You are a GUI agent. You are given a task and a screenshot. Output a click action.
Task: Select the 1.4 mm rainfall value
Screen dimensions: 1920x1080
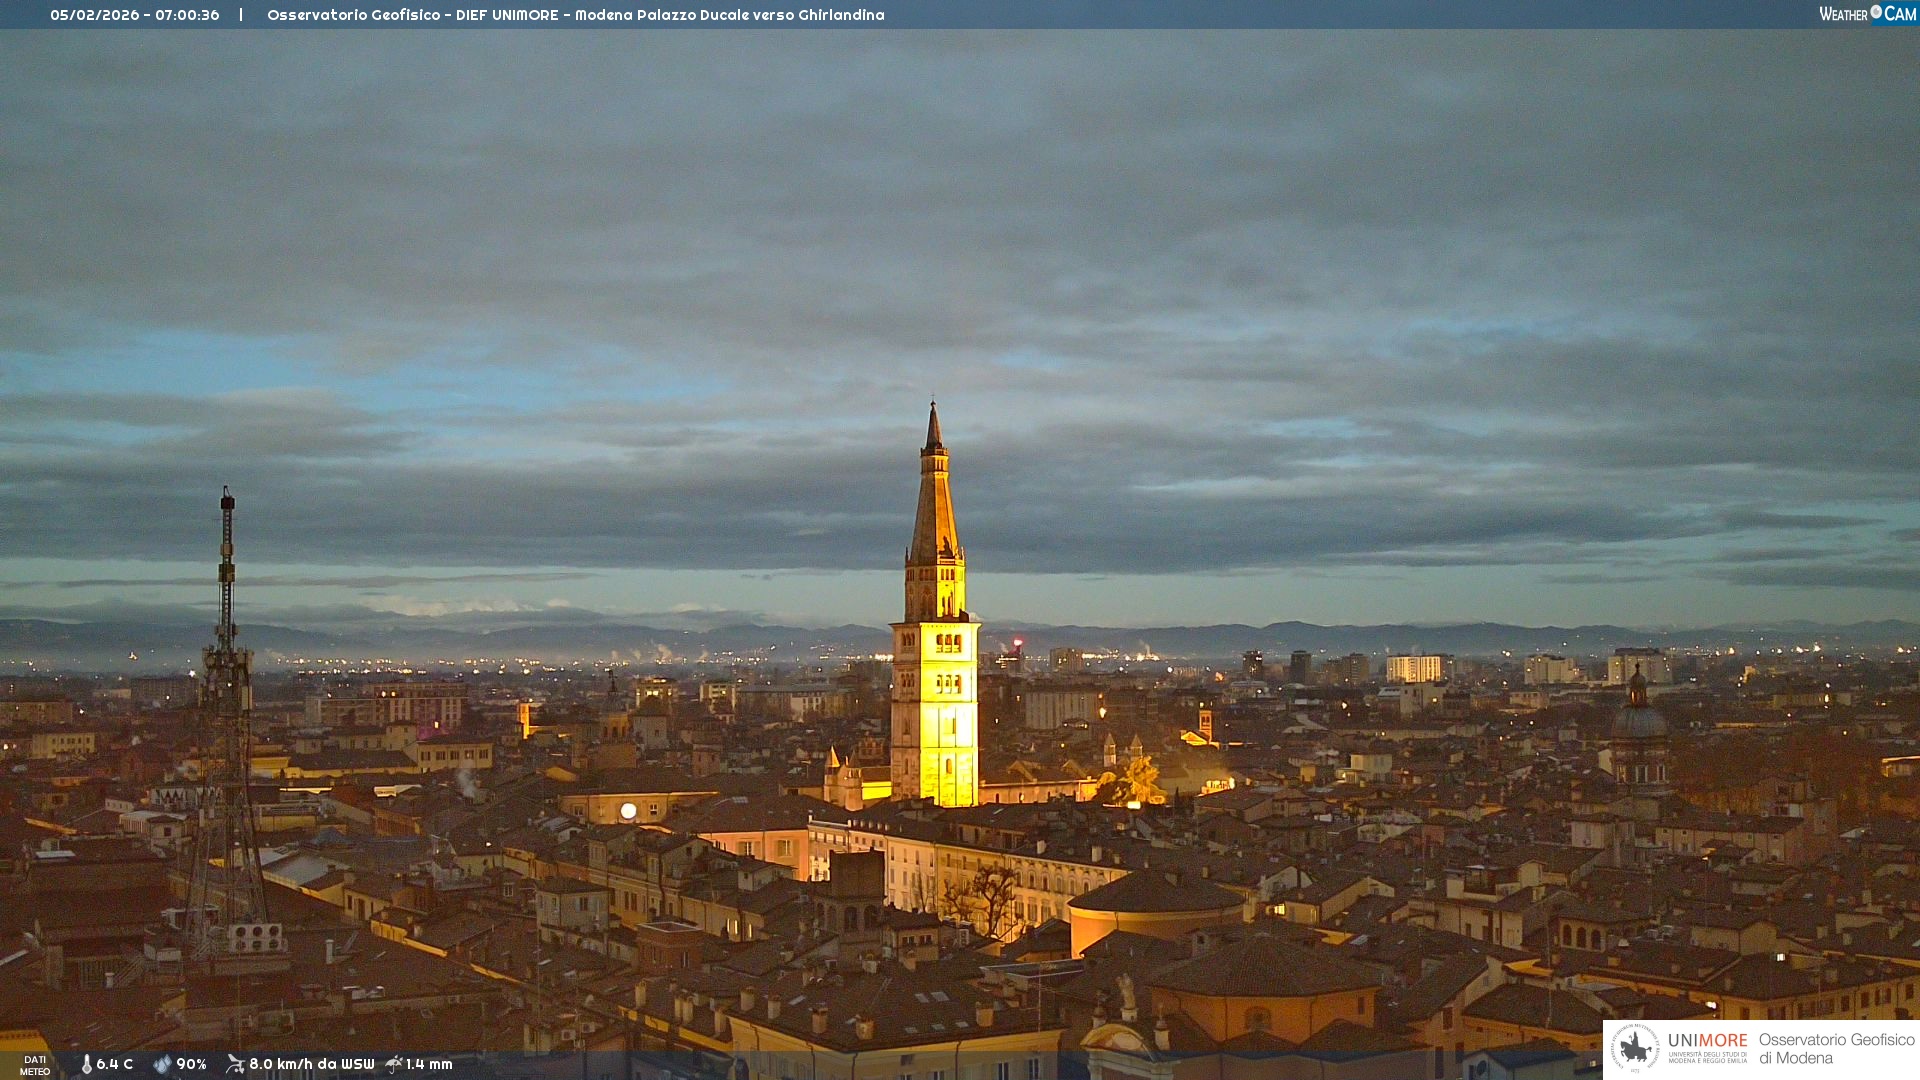point(429,1065)
